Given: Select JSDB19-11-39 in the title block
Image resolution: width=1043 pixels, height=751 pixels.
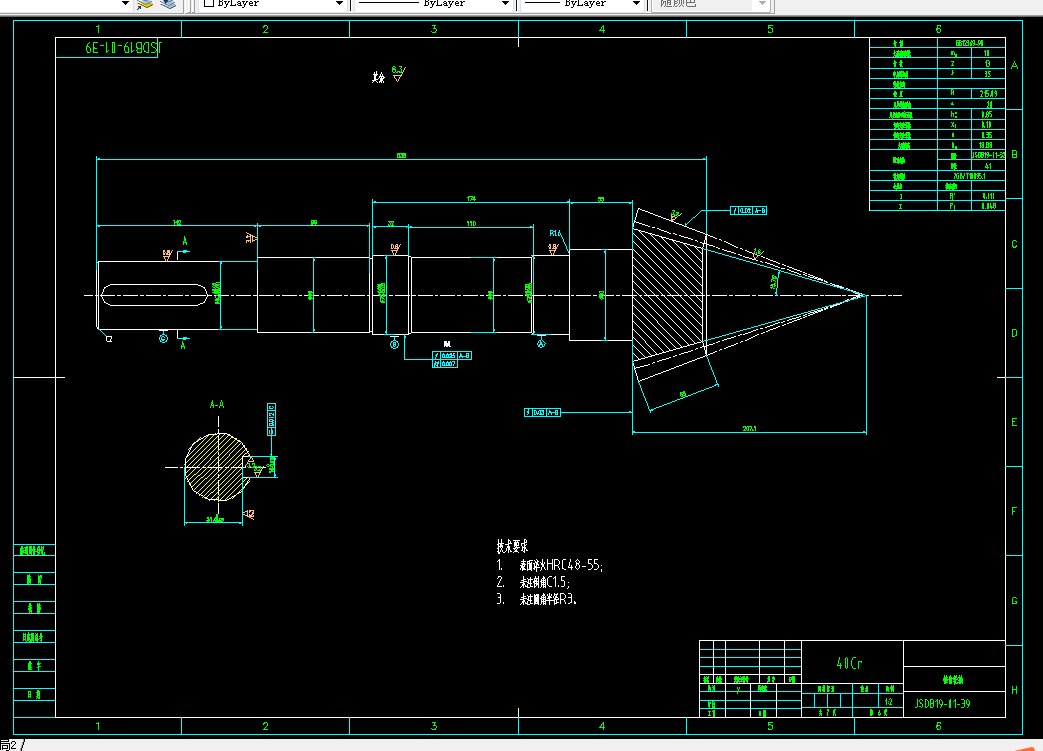Looking at the screenshot, I should click(942, 704).
